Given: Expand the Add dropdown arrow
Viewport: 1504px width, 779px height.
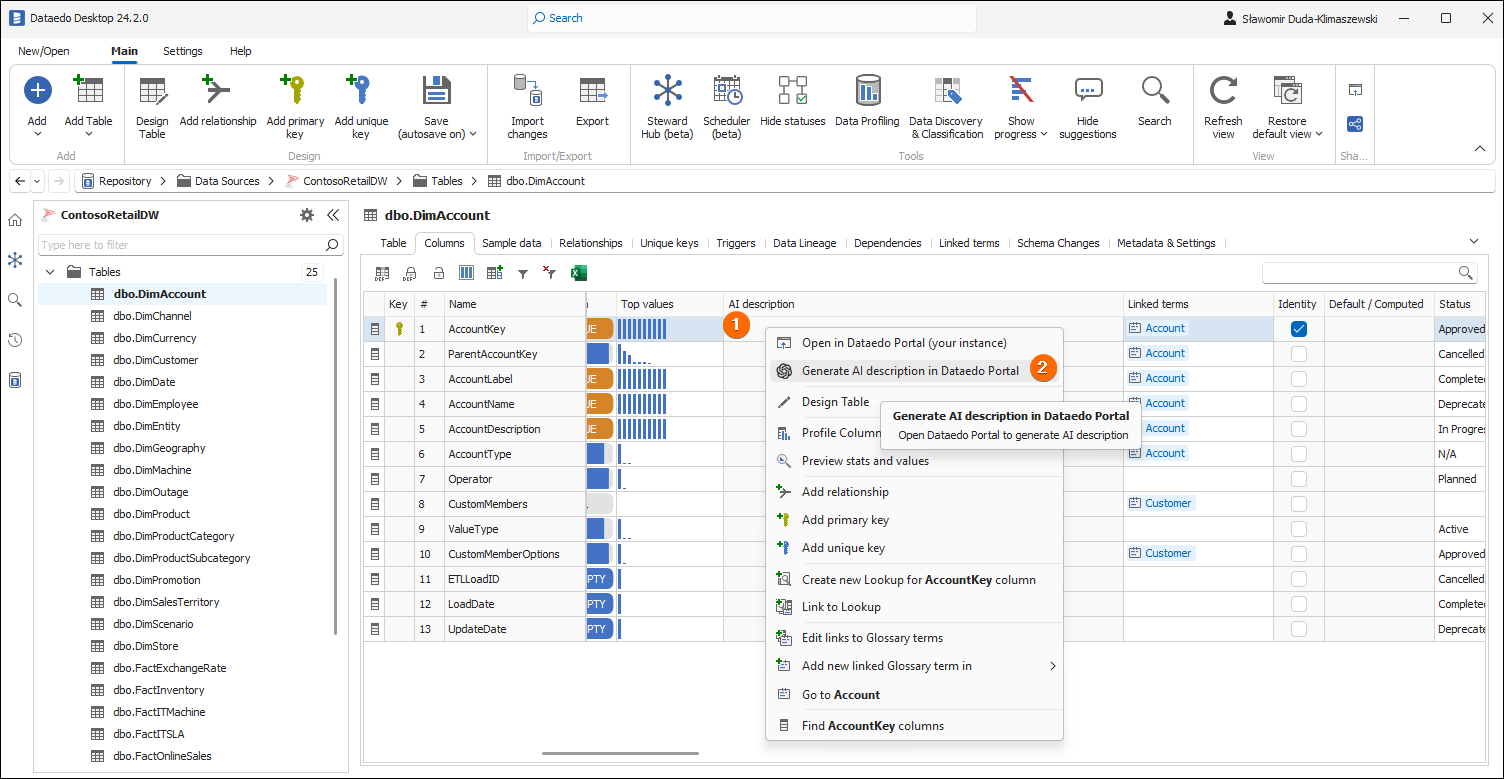Looking at the screenshot, I should point(37,134).
